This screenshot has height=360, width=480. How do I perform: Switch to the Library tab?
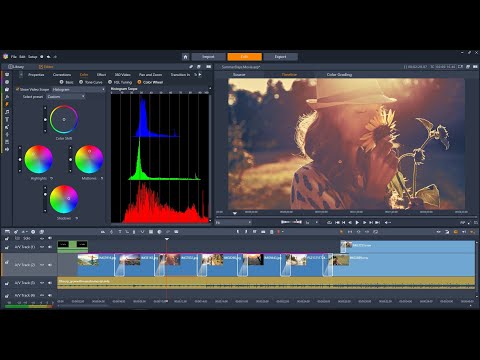[16, 67]
